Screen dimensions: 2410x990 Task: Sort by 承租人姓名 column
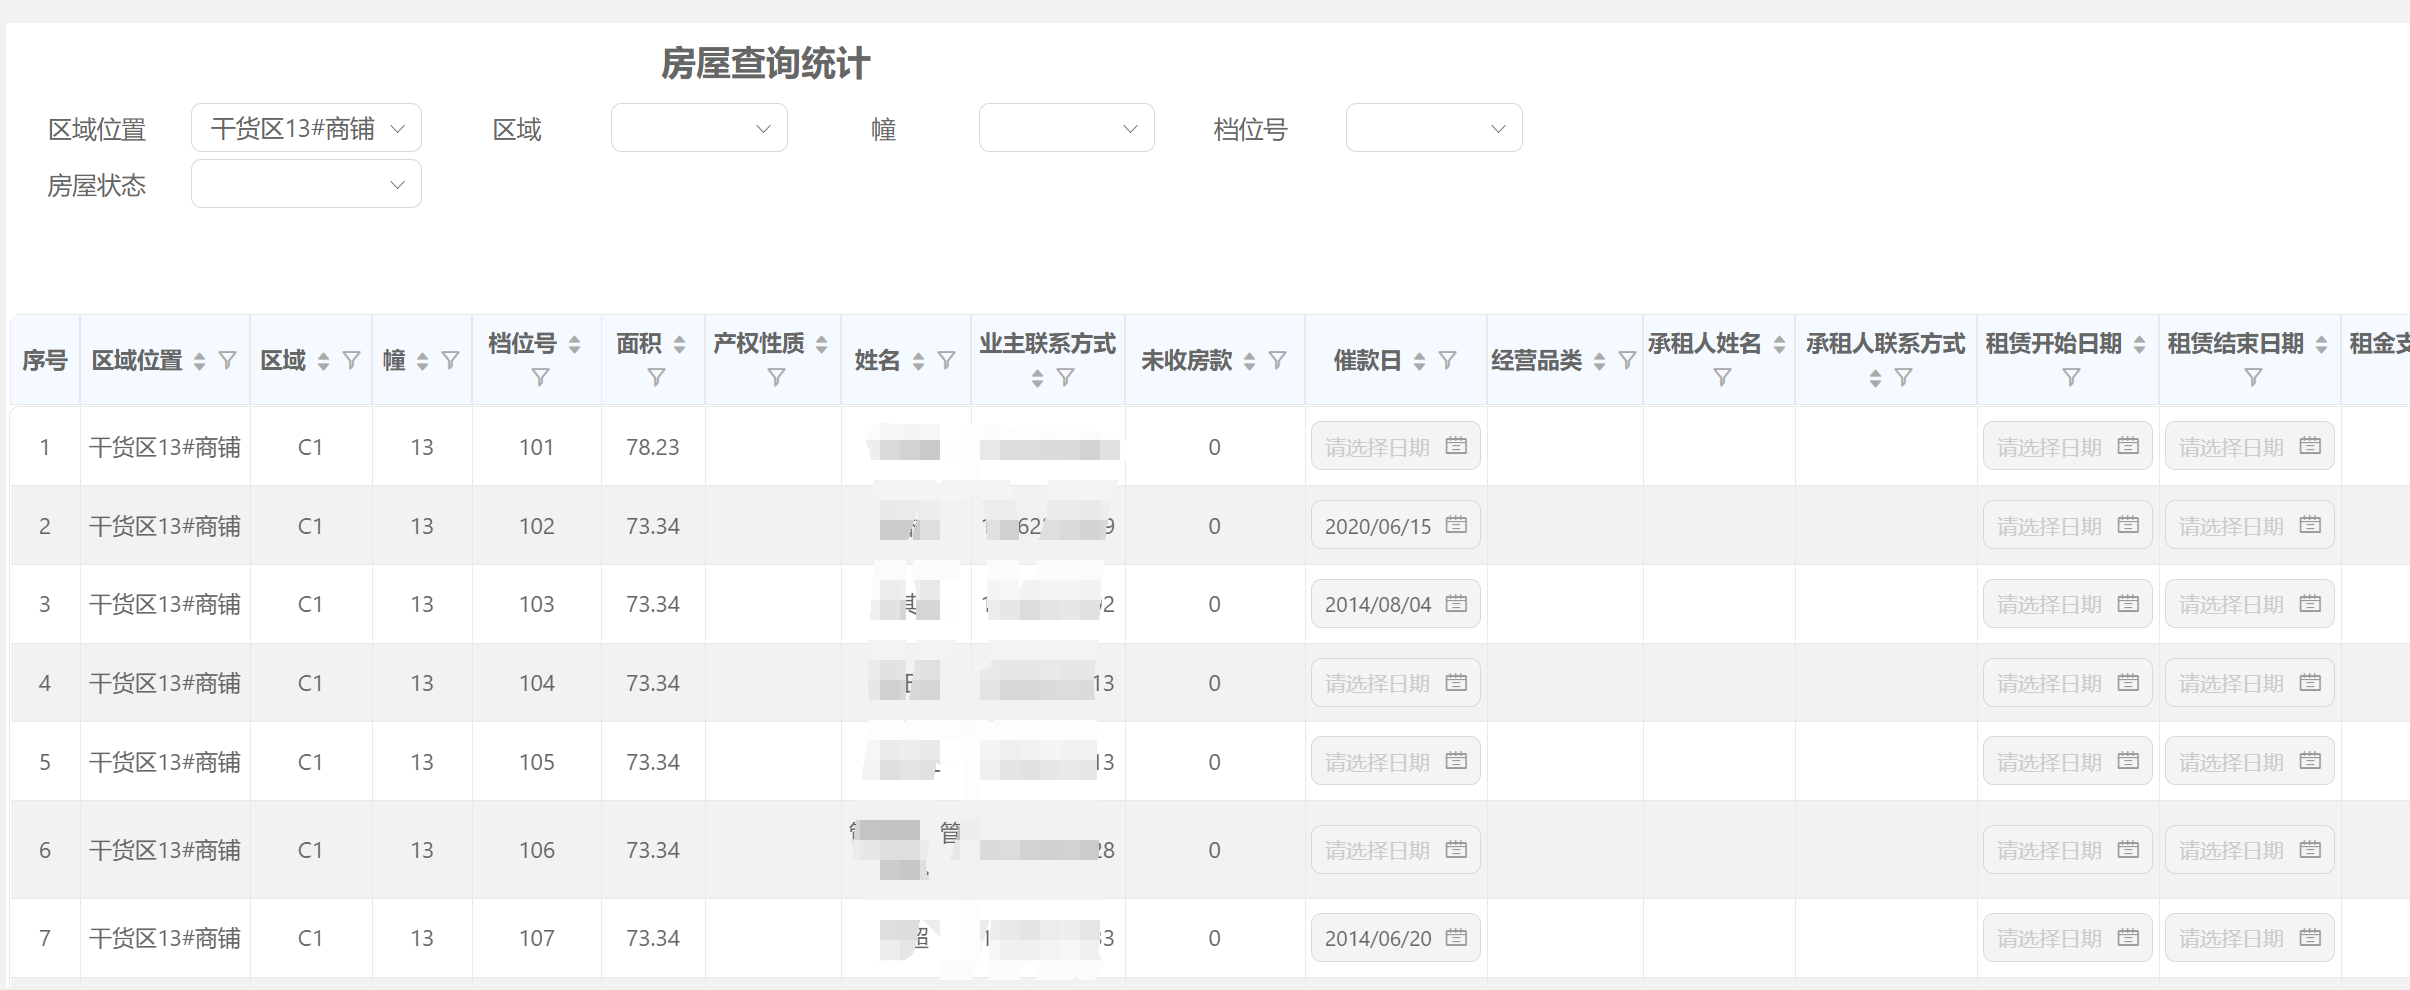tap(1779, 344)
